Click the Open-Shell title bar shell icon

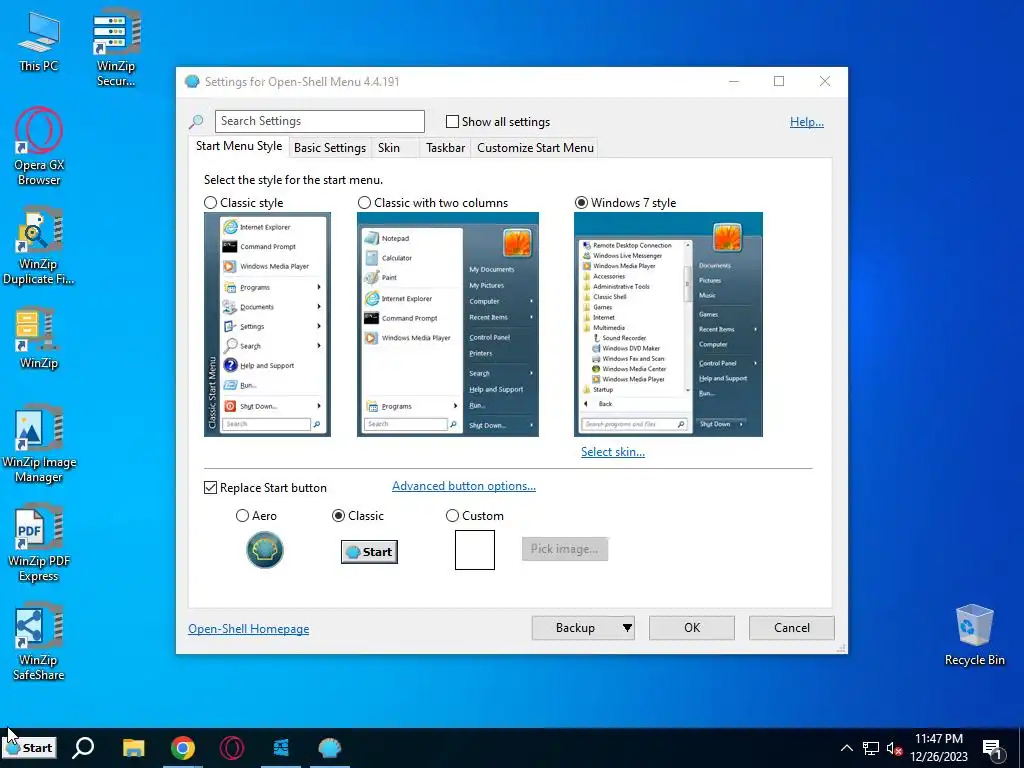click(x=192, y=82)
